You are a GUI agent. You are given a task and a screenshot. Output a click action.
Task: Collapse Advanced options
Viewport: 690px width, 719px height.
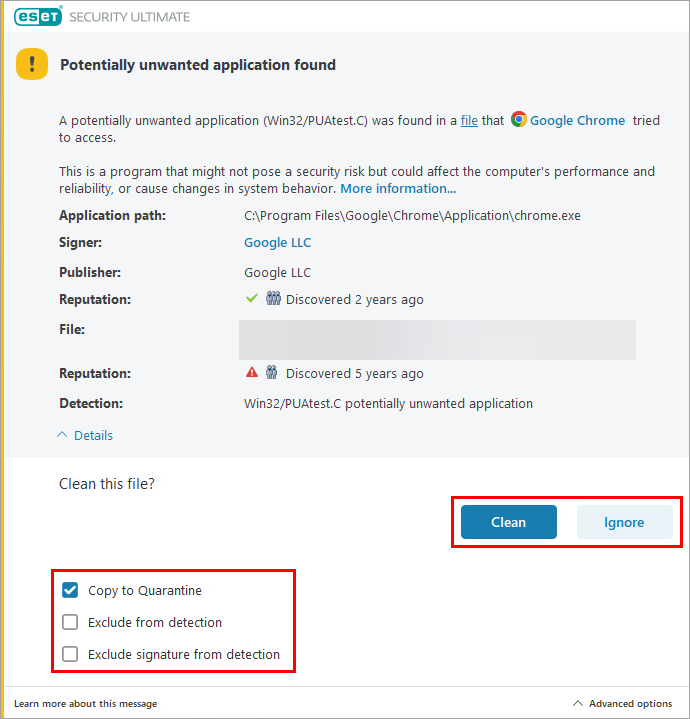(622, 704)
